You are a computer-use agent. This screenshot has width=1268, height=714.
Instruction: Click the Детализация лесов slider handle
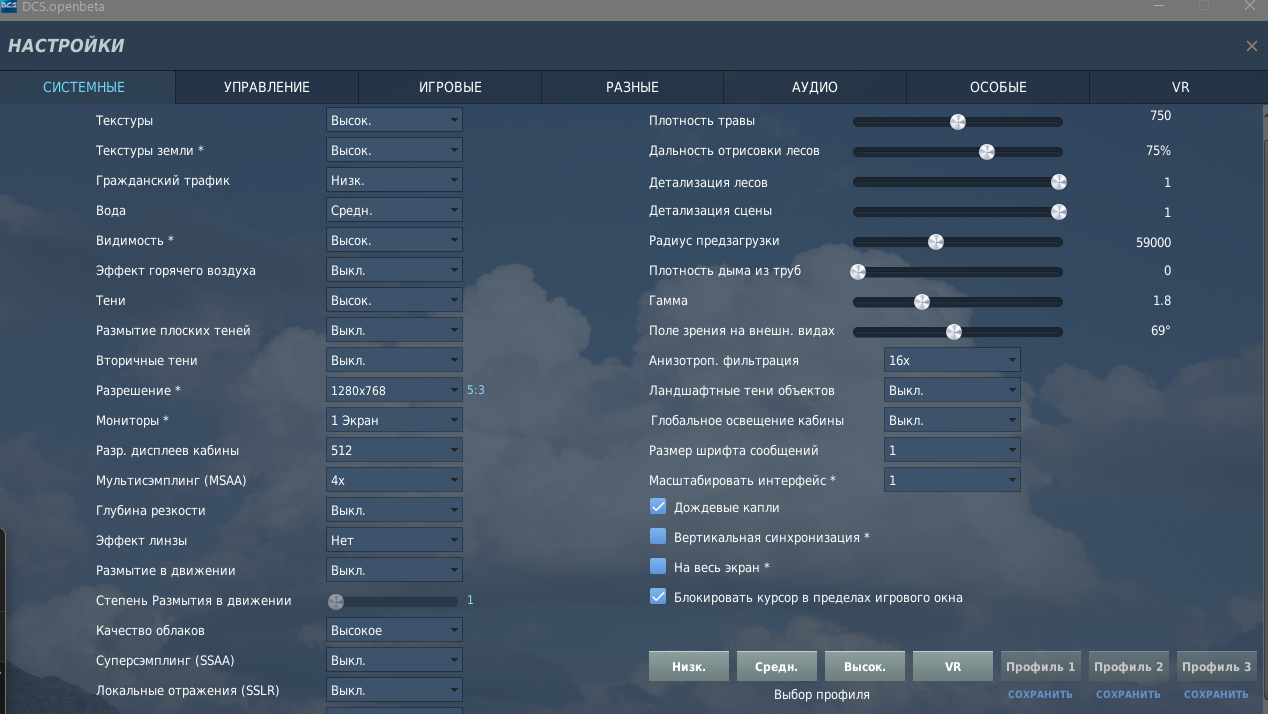click(1058, 182)
